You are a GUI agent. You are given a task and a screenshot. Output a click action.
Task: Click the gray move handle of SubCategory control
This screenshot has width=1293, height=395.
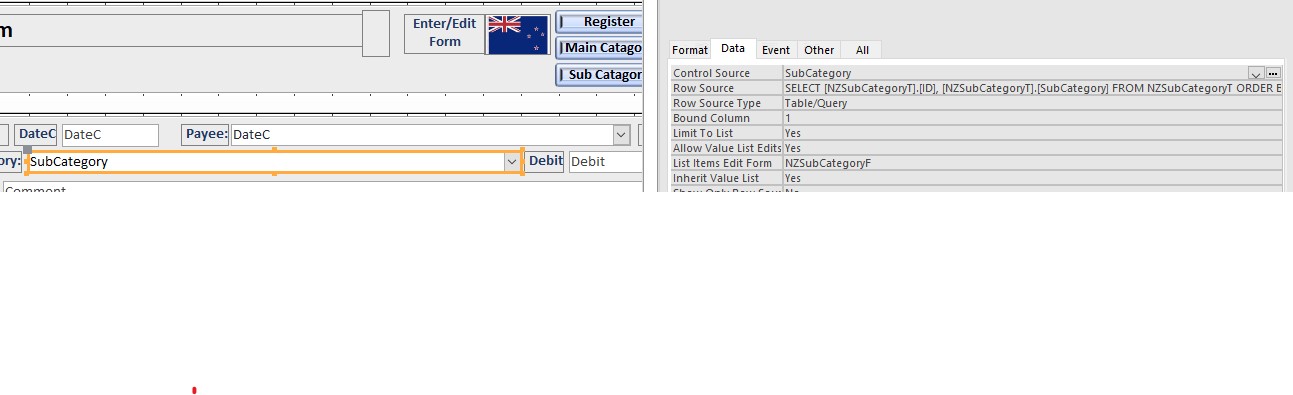click(28, 150)
